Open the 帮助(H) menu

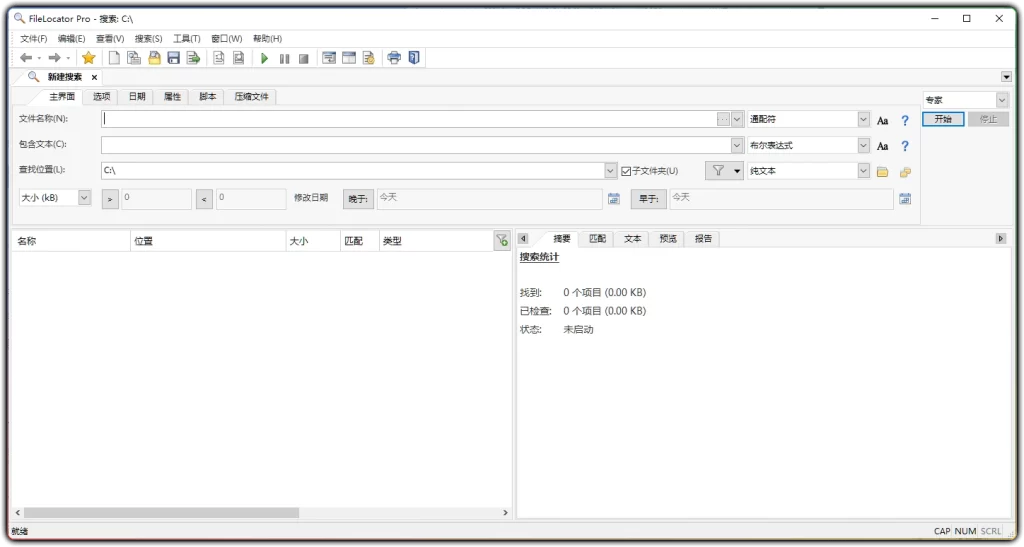268,39
